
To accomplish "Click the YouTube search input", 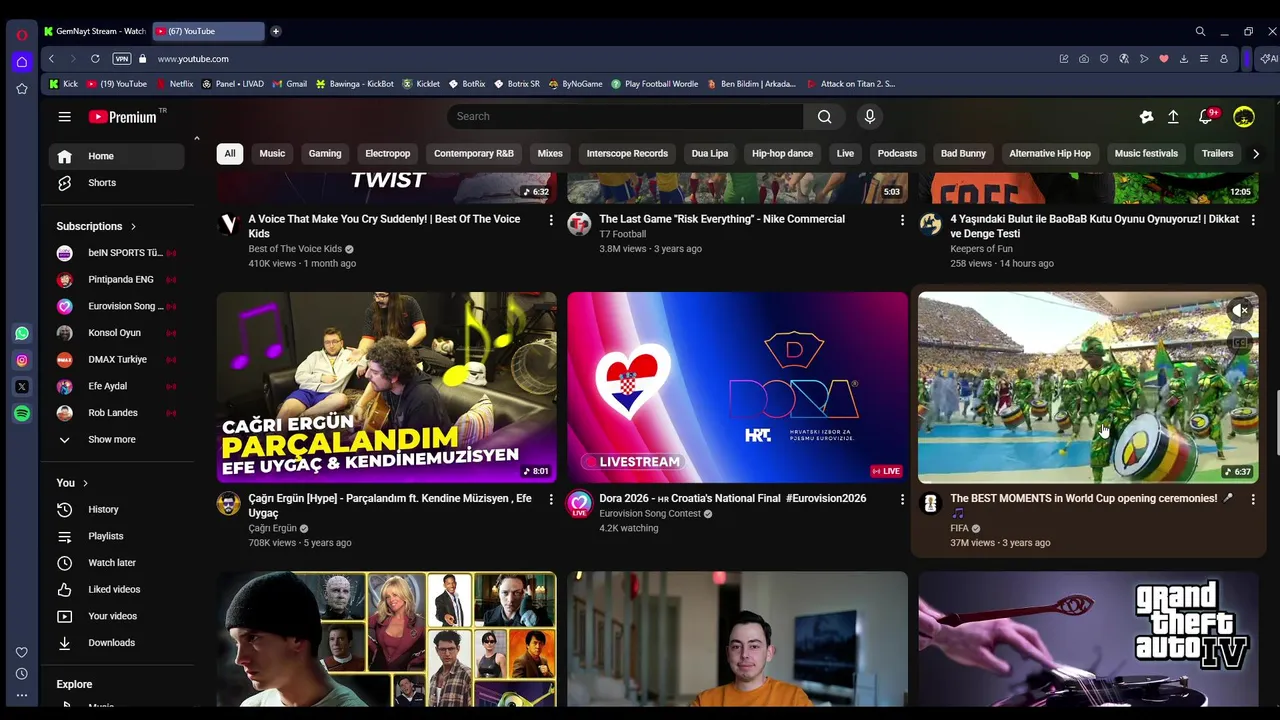I will 625,116.
